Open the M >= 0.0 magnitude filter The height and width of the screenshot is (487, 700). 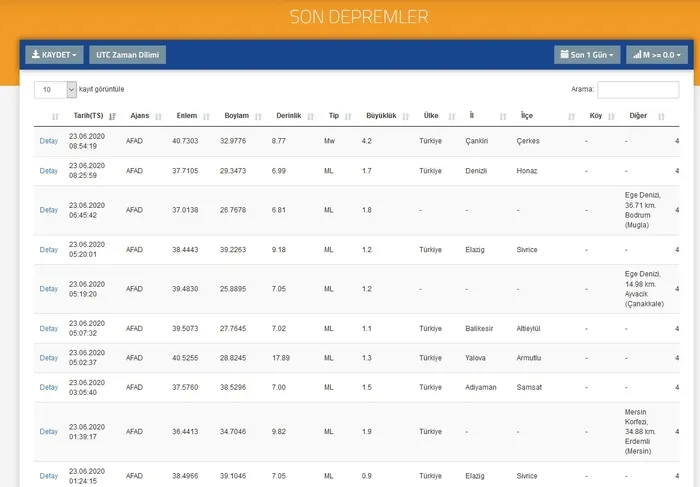tap(656, 55)
